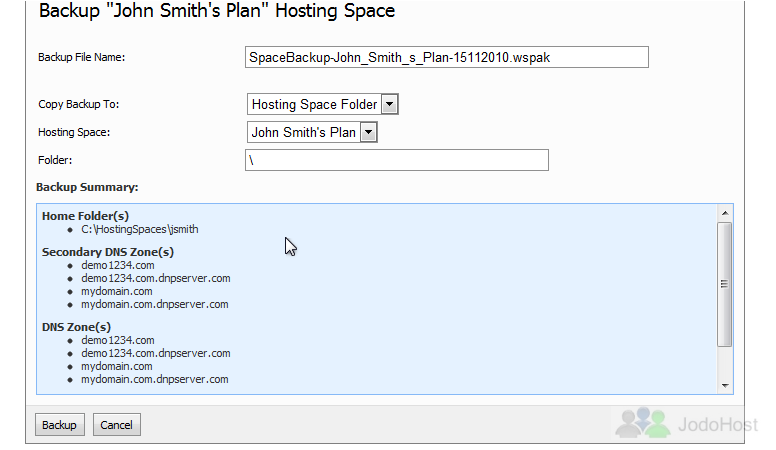
Task: Click the Home Folder(s) heading
Action: [x=85, y=216]
